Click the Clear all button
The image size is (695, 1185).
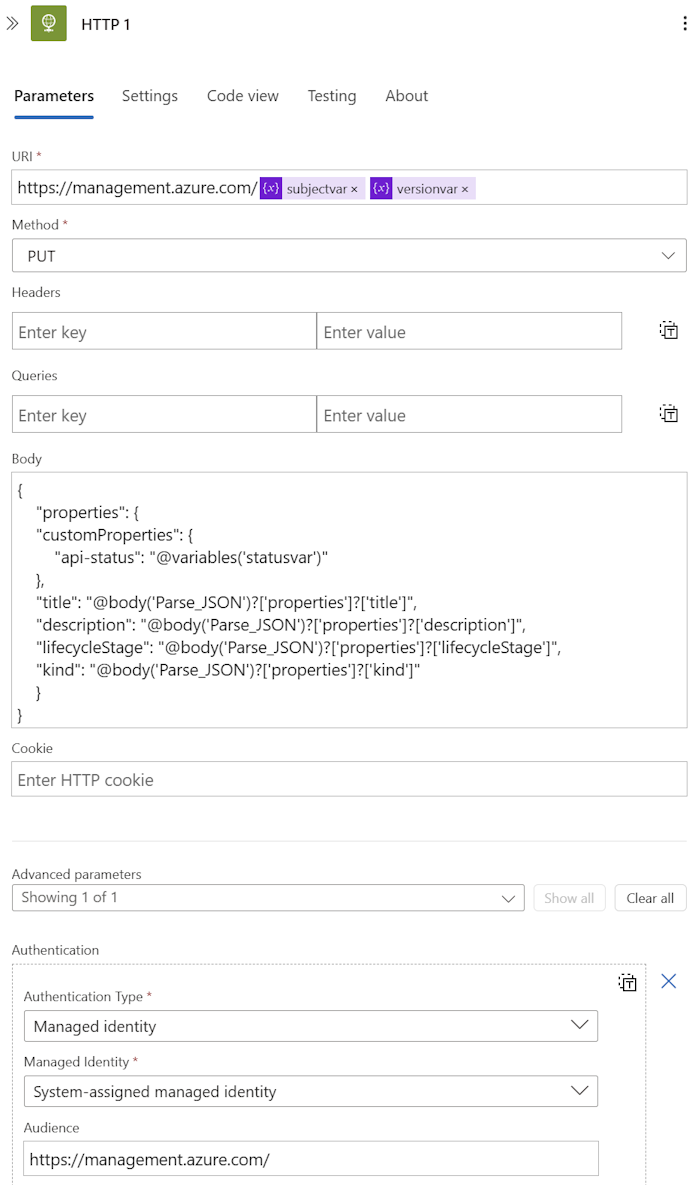(x=650, y=898)
